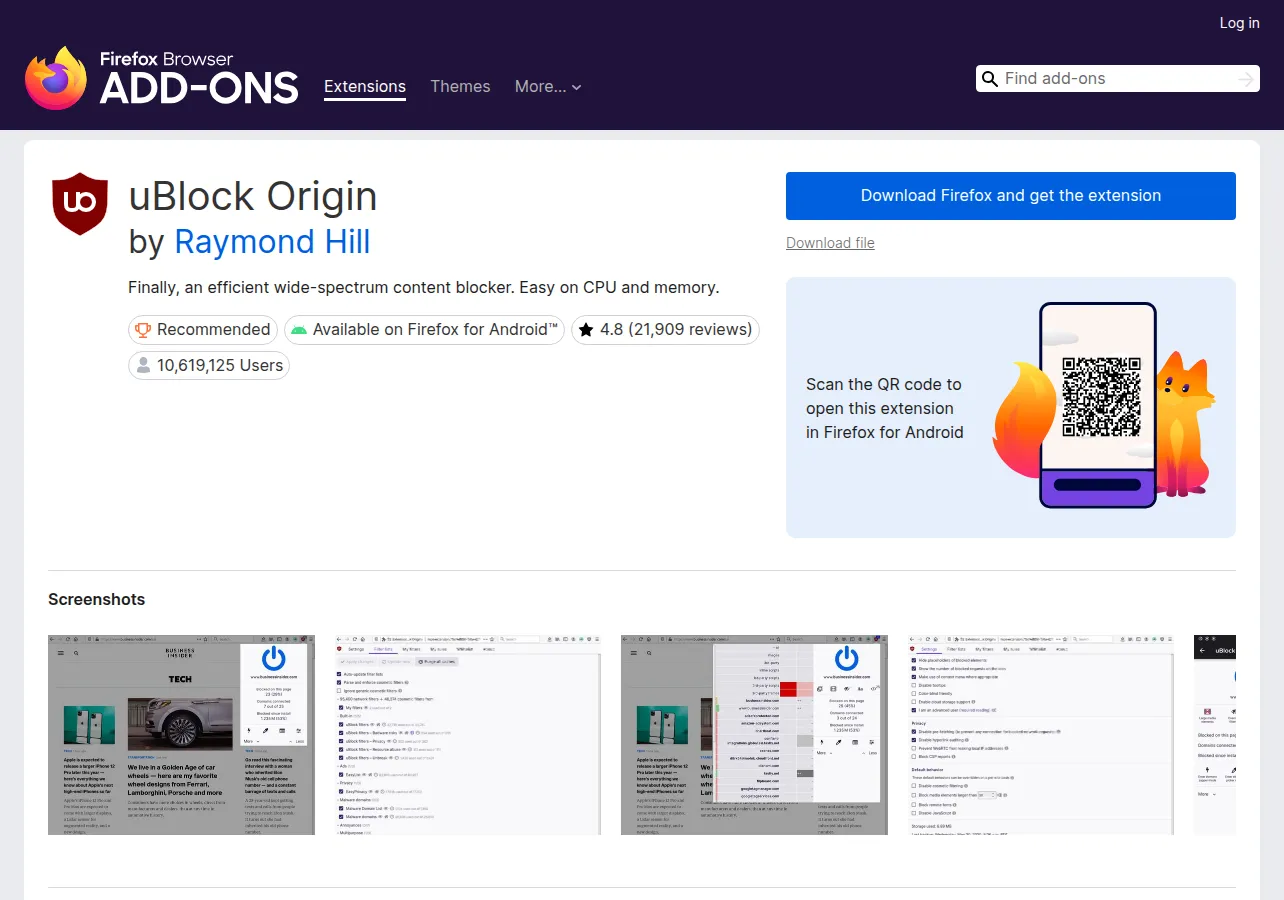Image resolution: width=1284 pixels, height=900 pixels.
Task: Click the 'Finally, an efficient wide-spectrum content blocker' description
Action: [x=424, y=287]
